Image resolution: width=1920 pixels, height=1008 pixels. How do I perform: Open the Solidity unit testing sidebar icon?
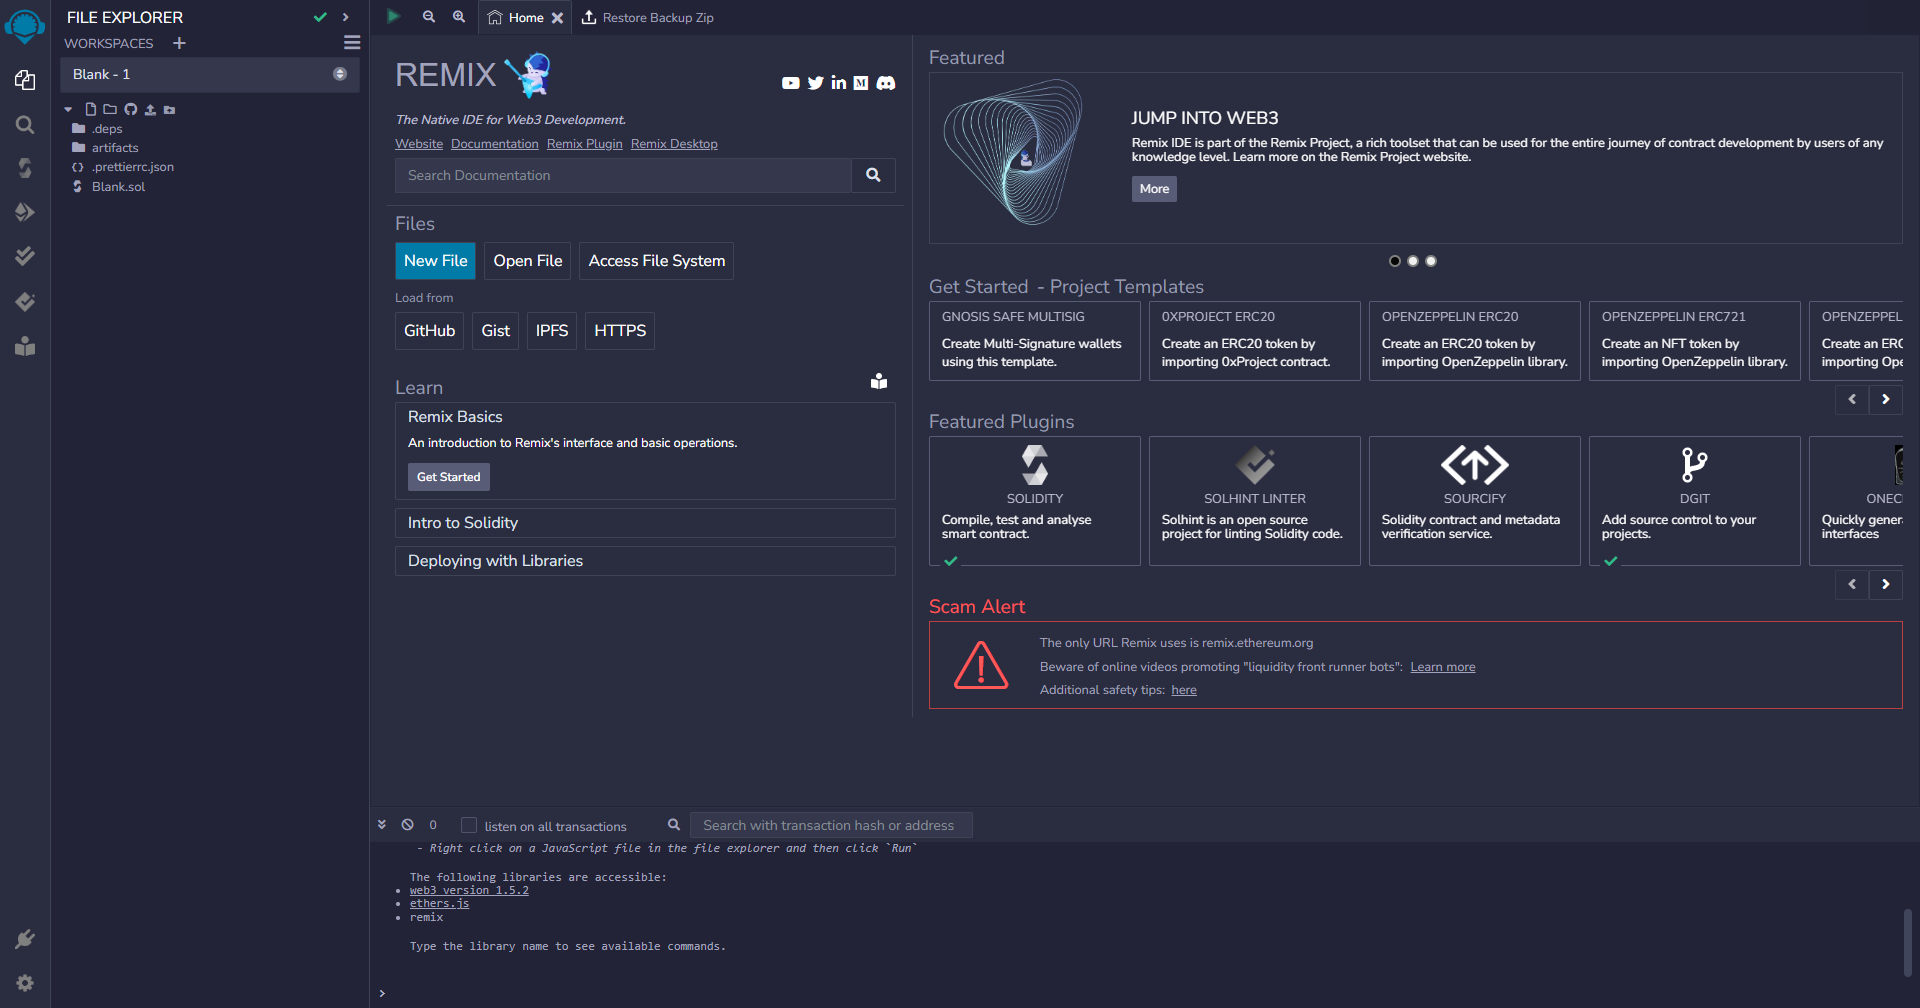point(25,301)
